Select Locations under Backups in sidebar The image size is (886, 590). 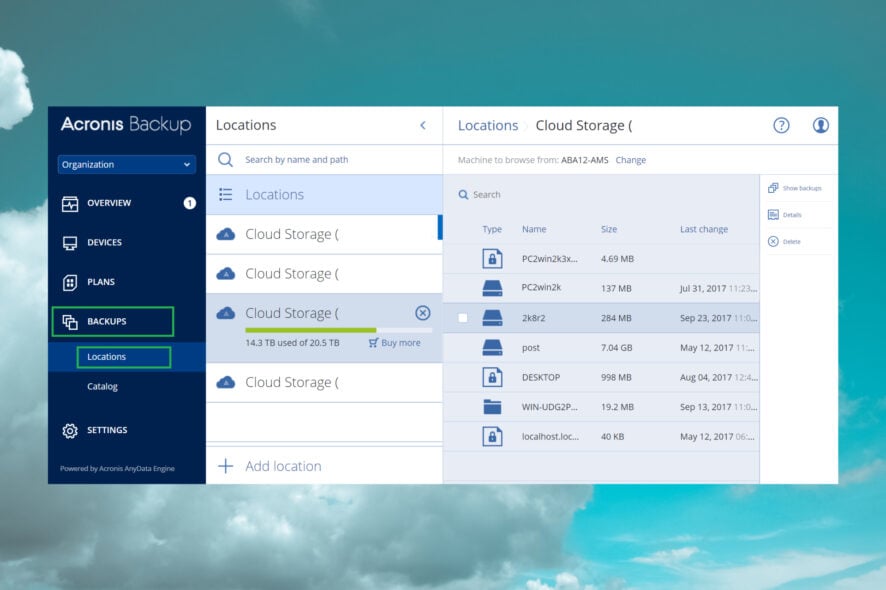(106, 357)
